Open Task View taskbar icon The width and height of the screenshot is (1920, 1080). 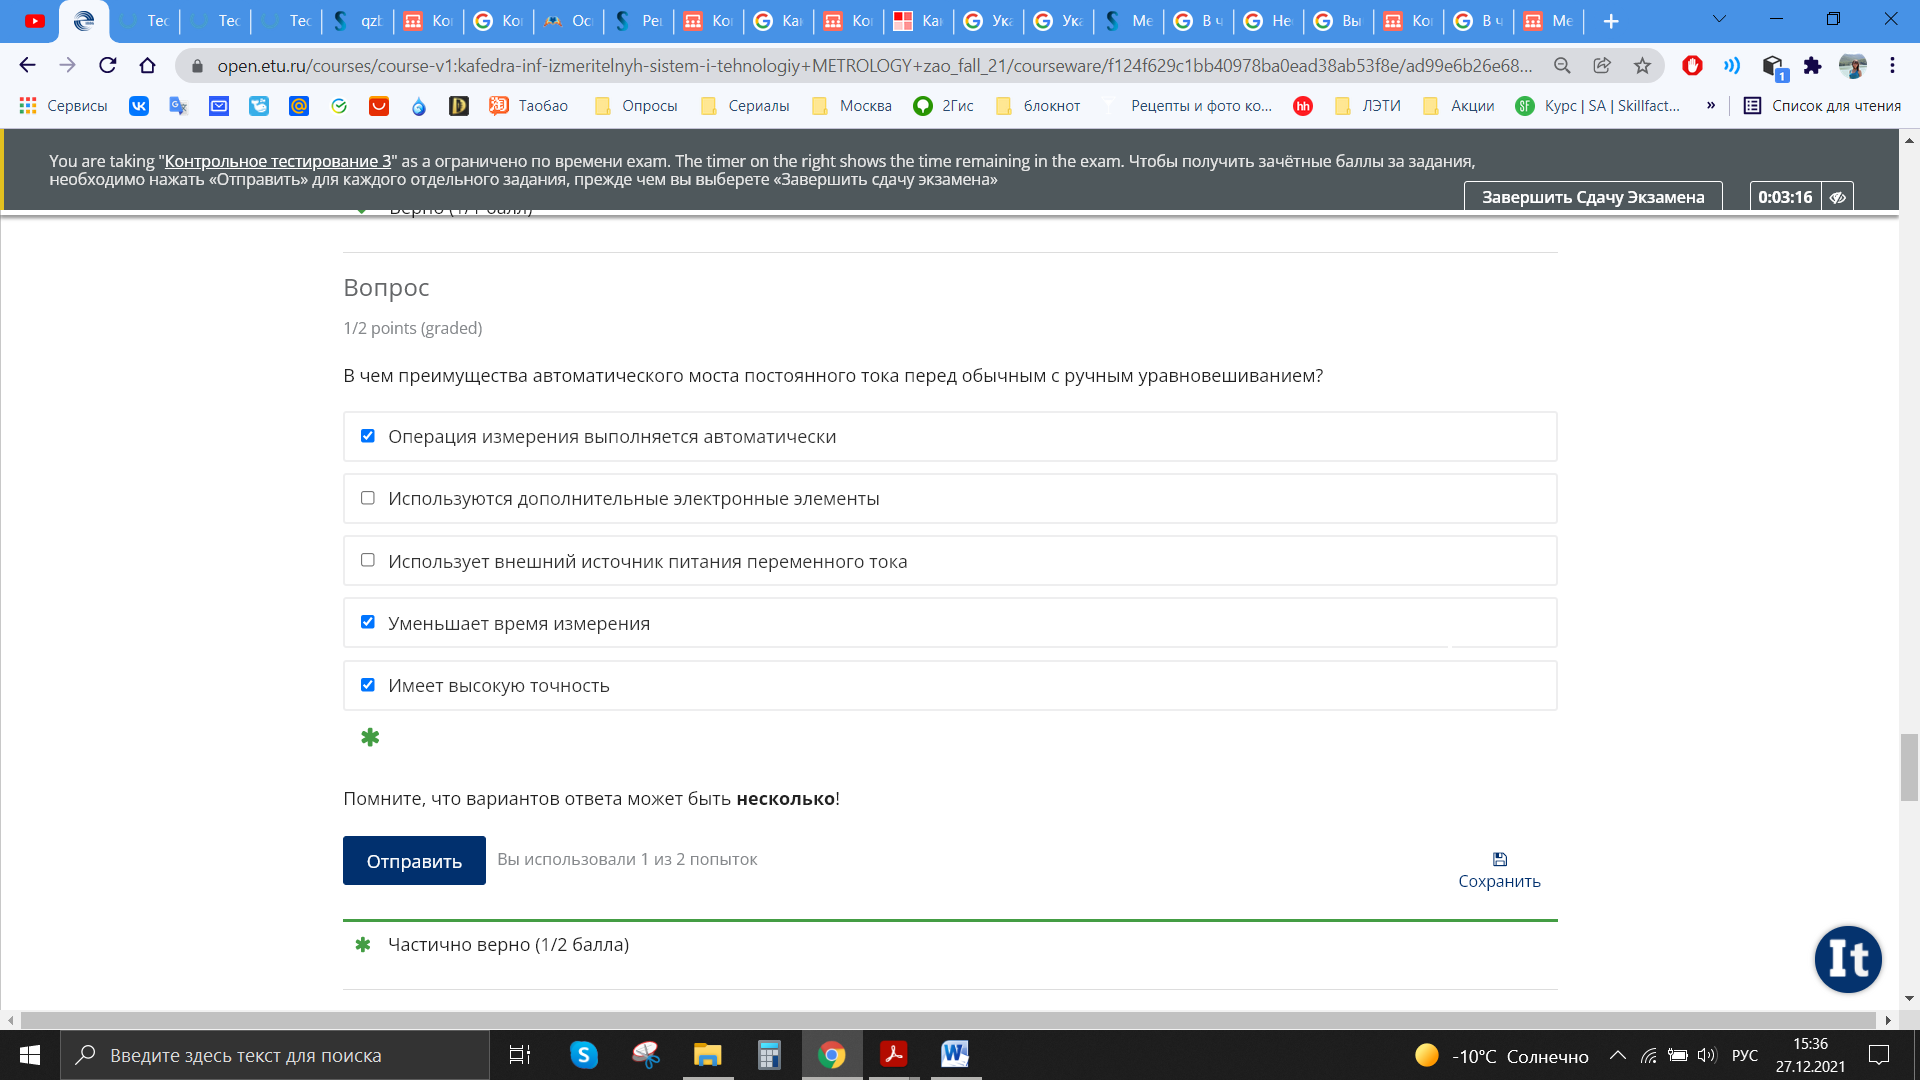point(520,1055)
